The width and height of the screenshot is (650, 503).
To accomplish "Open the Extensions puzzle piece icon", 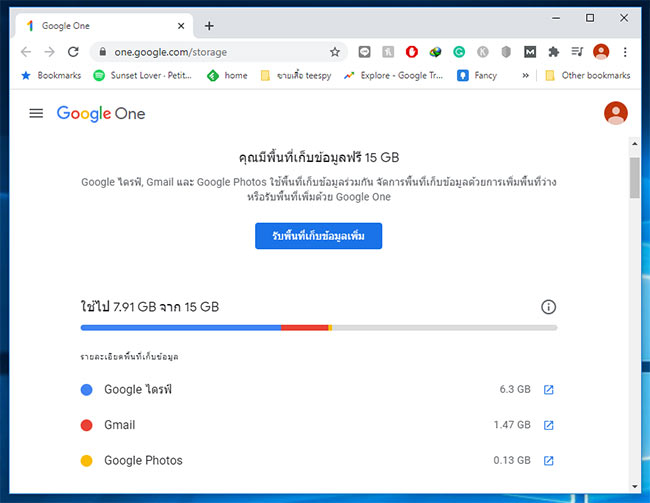I will tap(553, 52).
